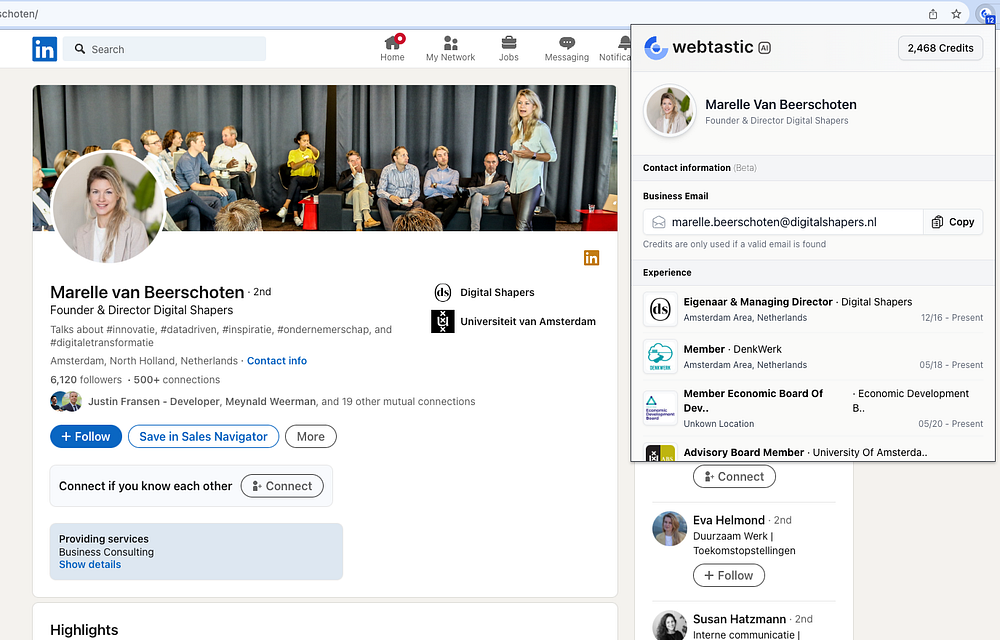Click the 6,120 followers text
The height and width of the screenshot is (640, 1000).
point(86,380)
